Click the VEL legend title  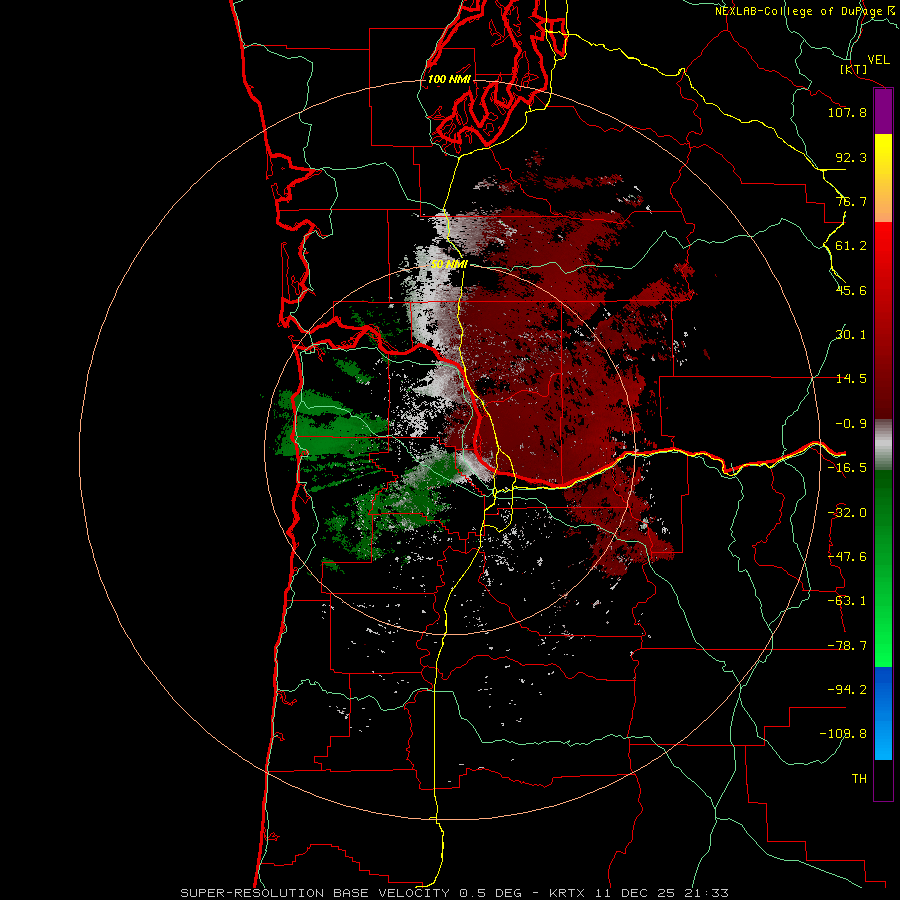point(878,60)
